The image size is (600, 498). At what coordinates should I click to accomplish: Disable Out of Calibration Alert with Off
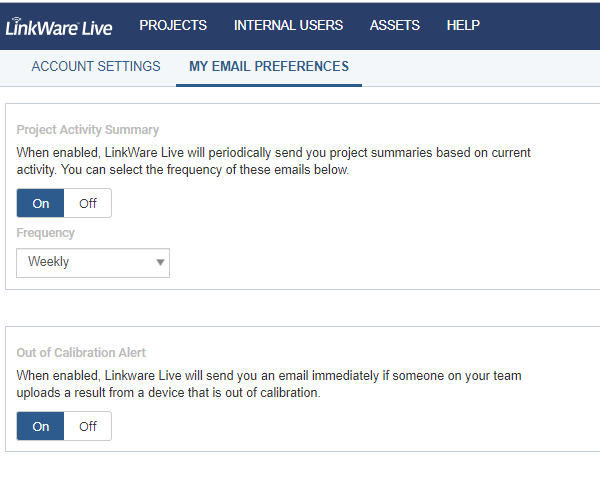pyautogui.click(x=88, y=426)
